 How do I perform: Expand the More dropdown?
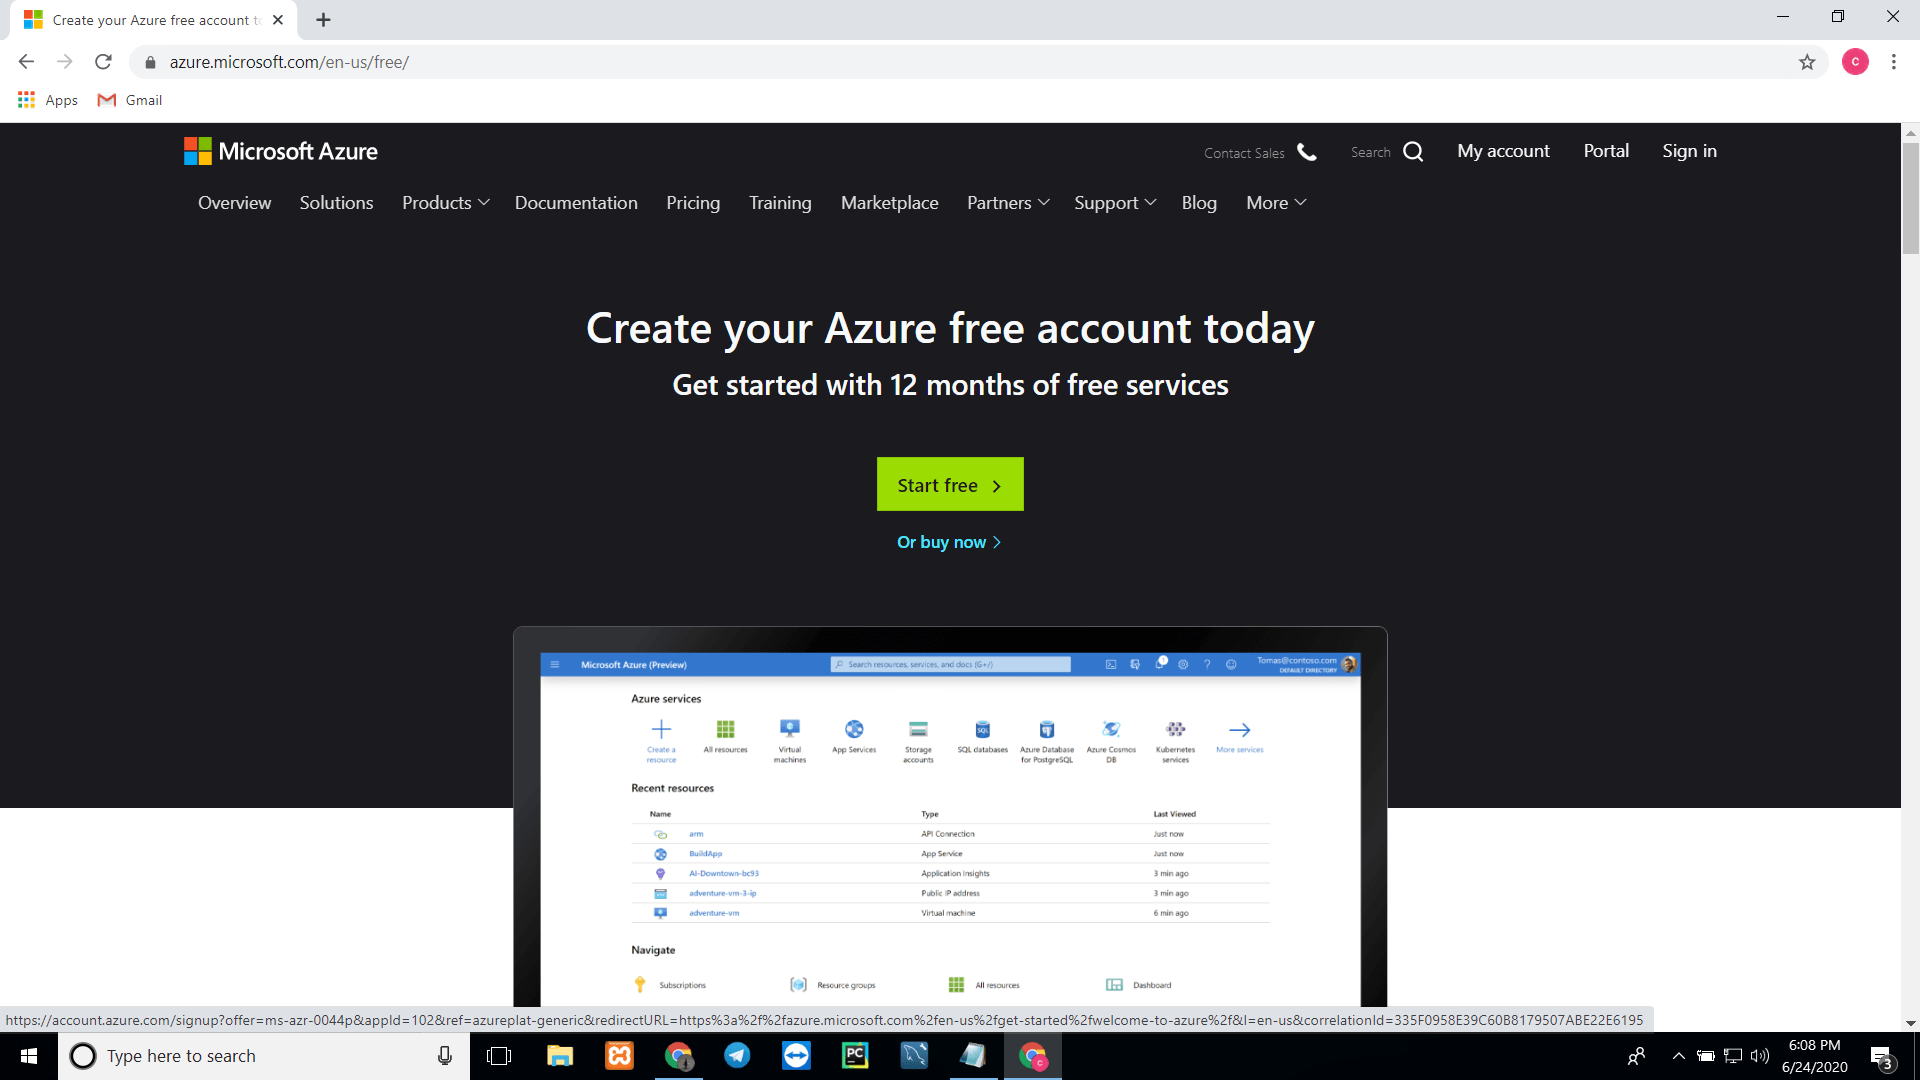click(1276, 203)
